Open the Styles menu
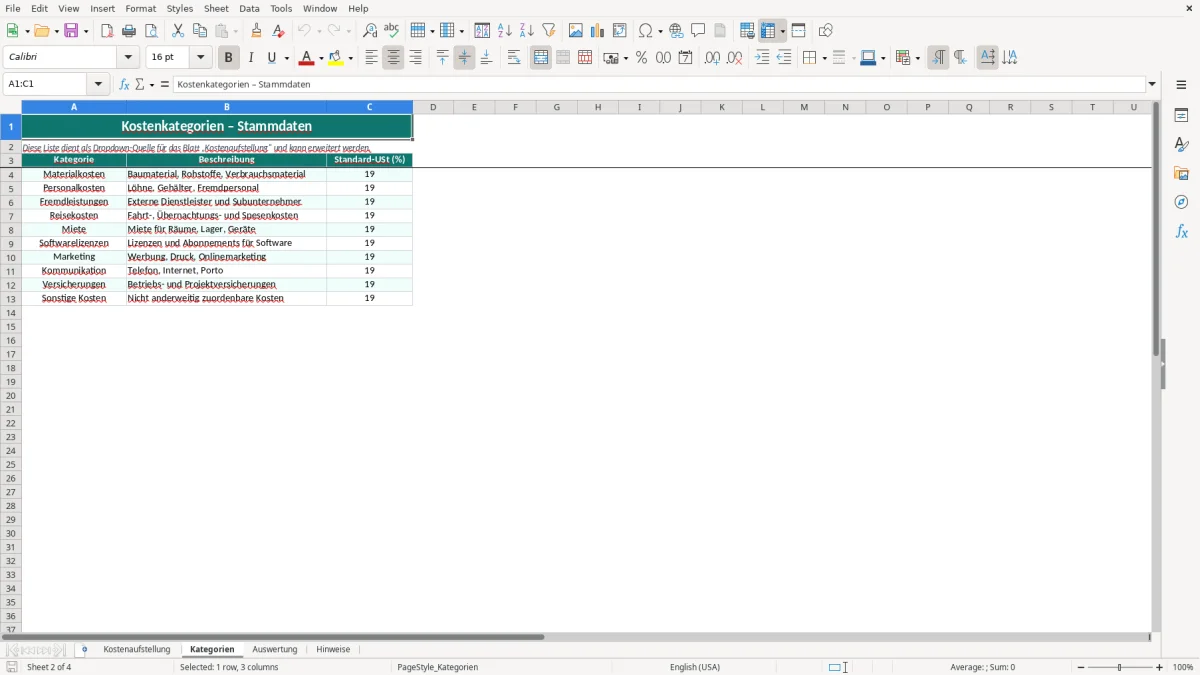 180,8
